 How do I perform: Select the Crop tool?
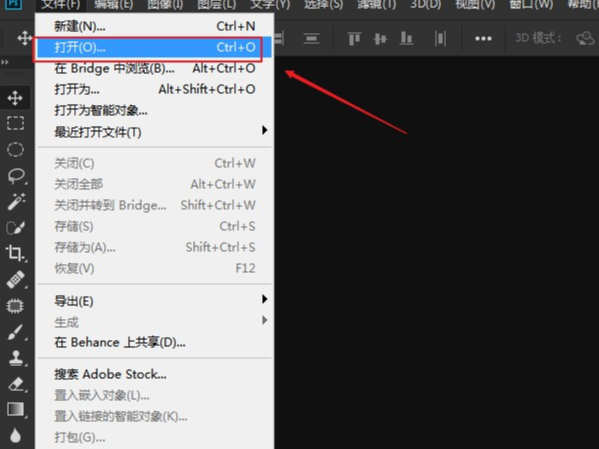click(x=15, y=253)
